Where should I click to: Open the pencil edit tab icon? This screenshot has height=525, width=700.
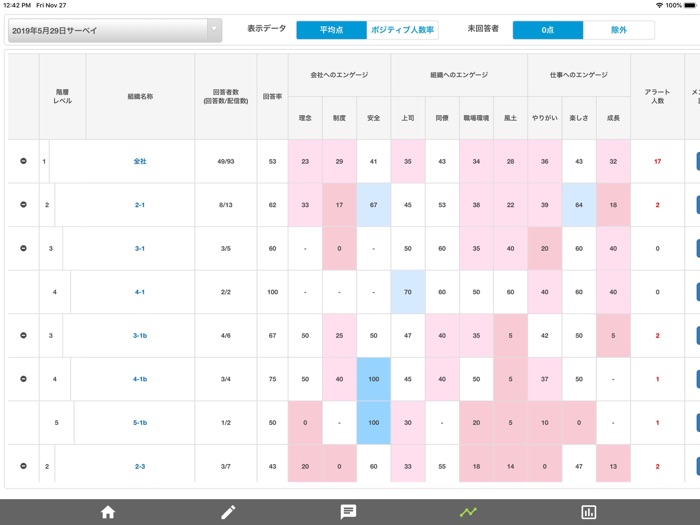(x=228, y=512)
